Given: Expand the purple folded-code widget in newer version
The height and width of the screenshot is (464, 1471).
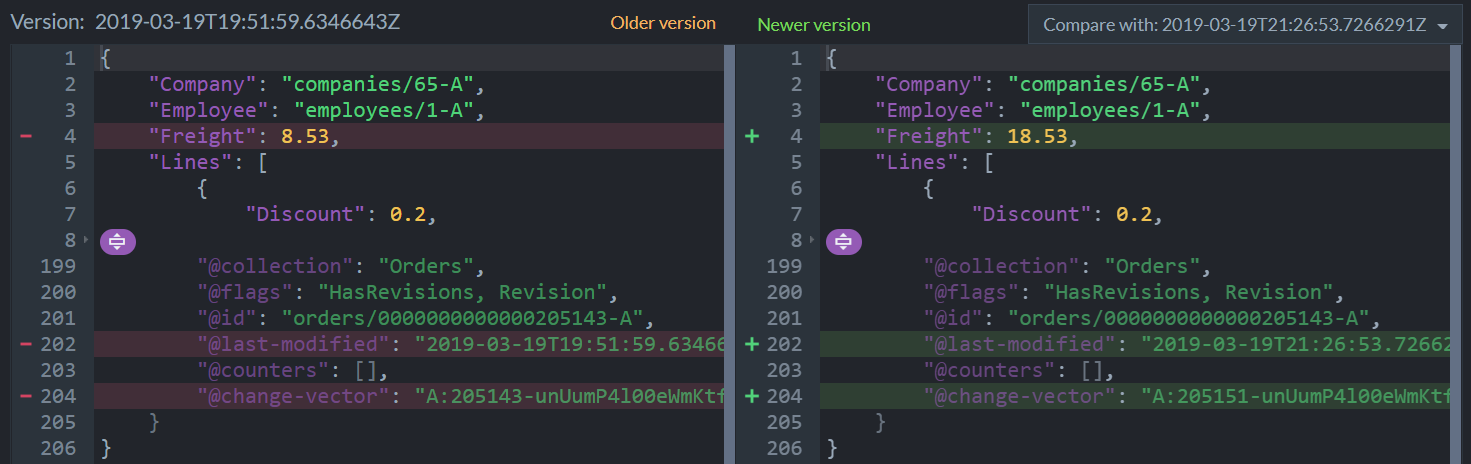Looking at the screenshot, I should pyautogui.click(x=843, y=241).
